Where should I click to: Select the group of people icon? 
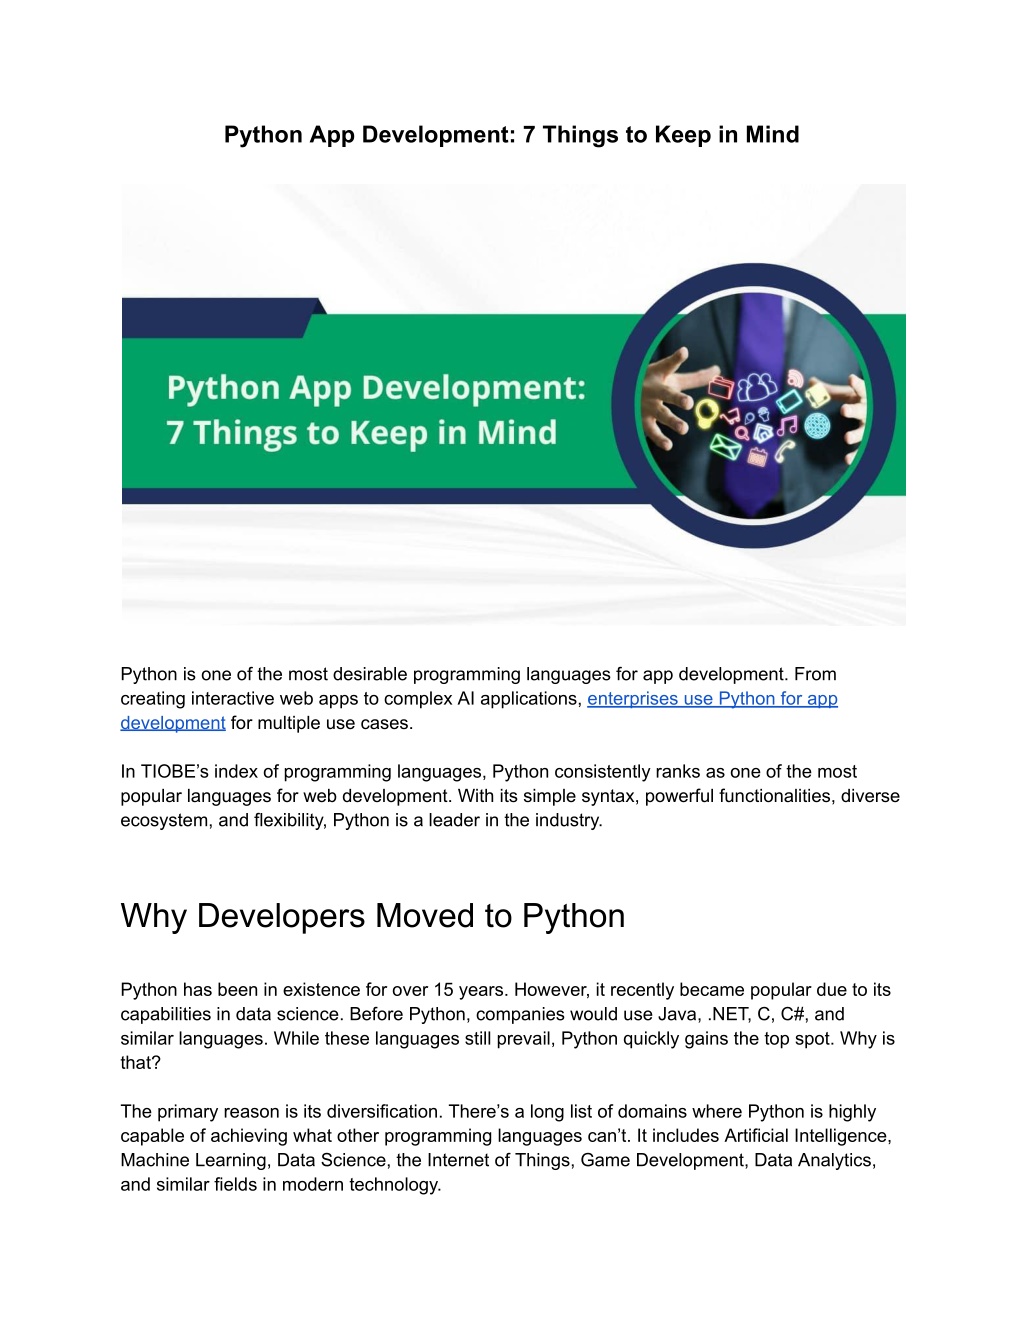pyautogui.click(x=757, y=387)
